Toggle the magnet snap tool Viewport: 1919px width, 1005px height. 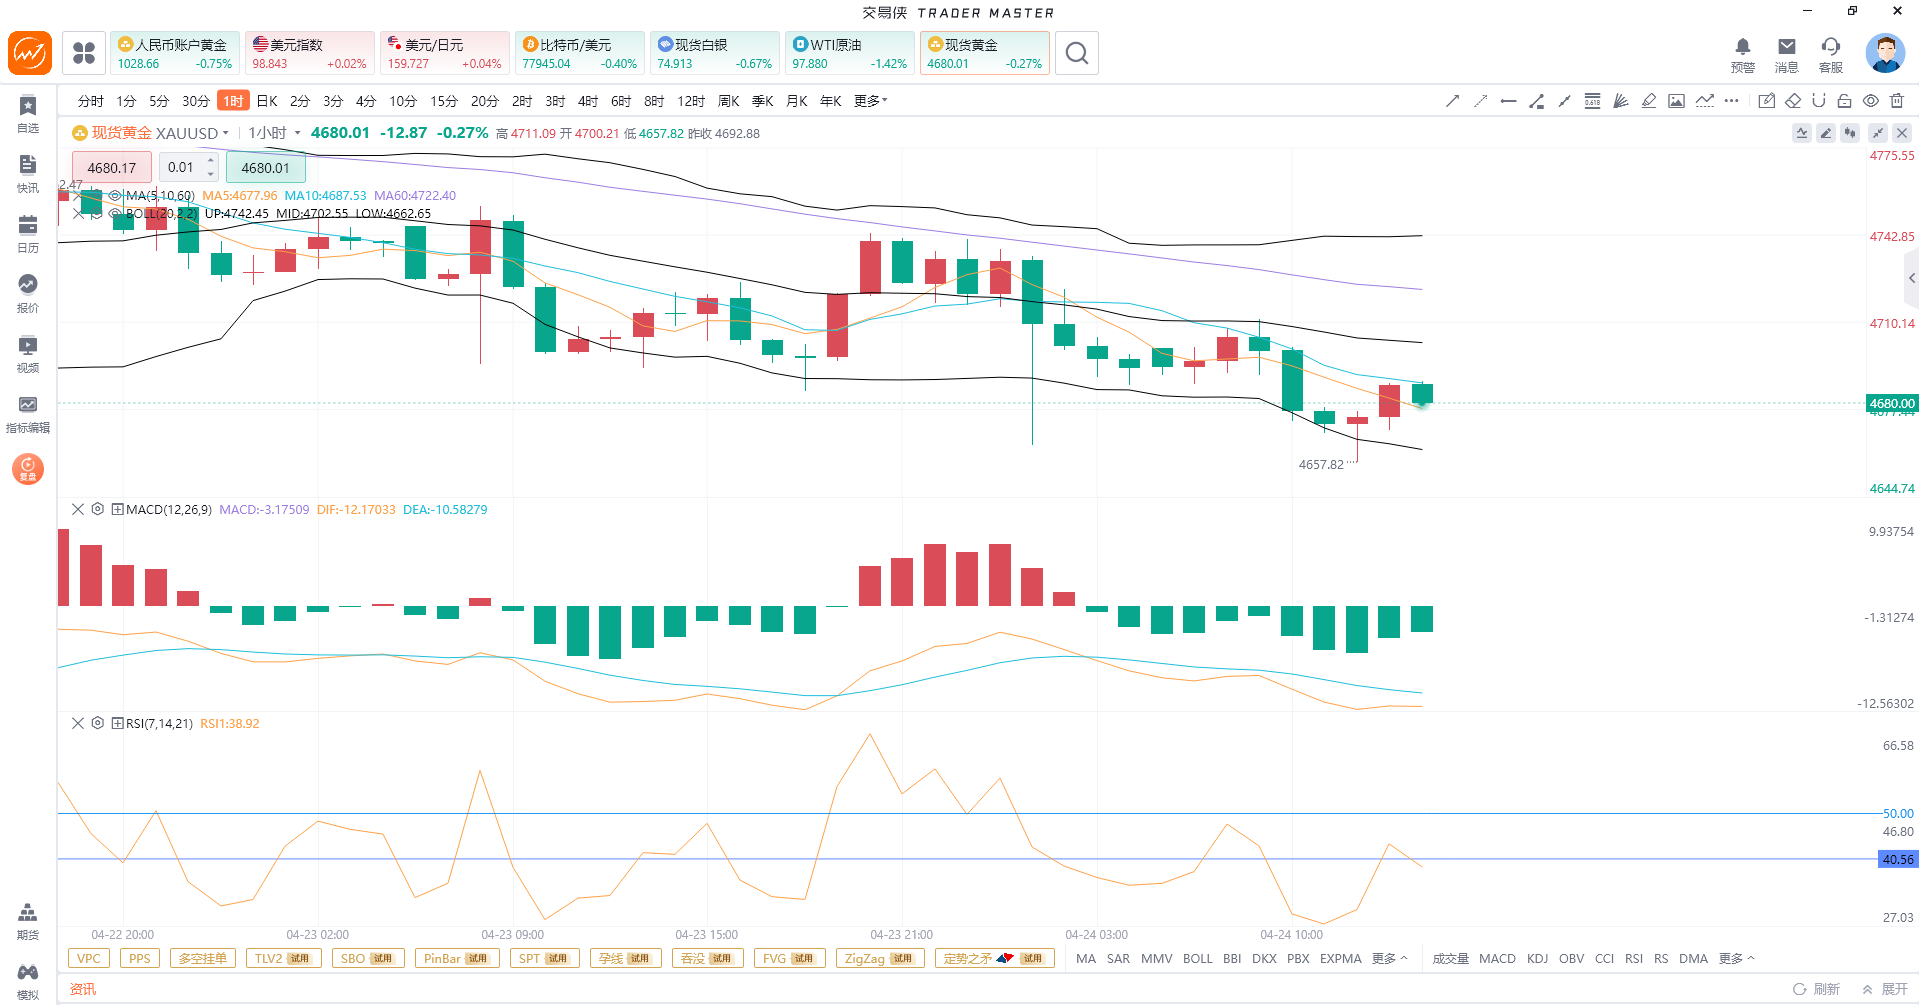[x=1819, y=101]
